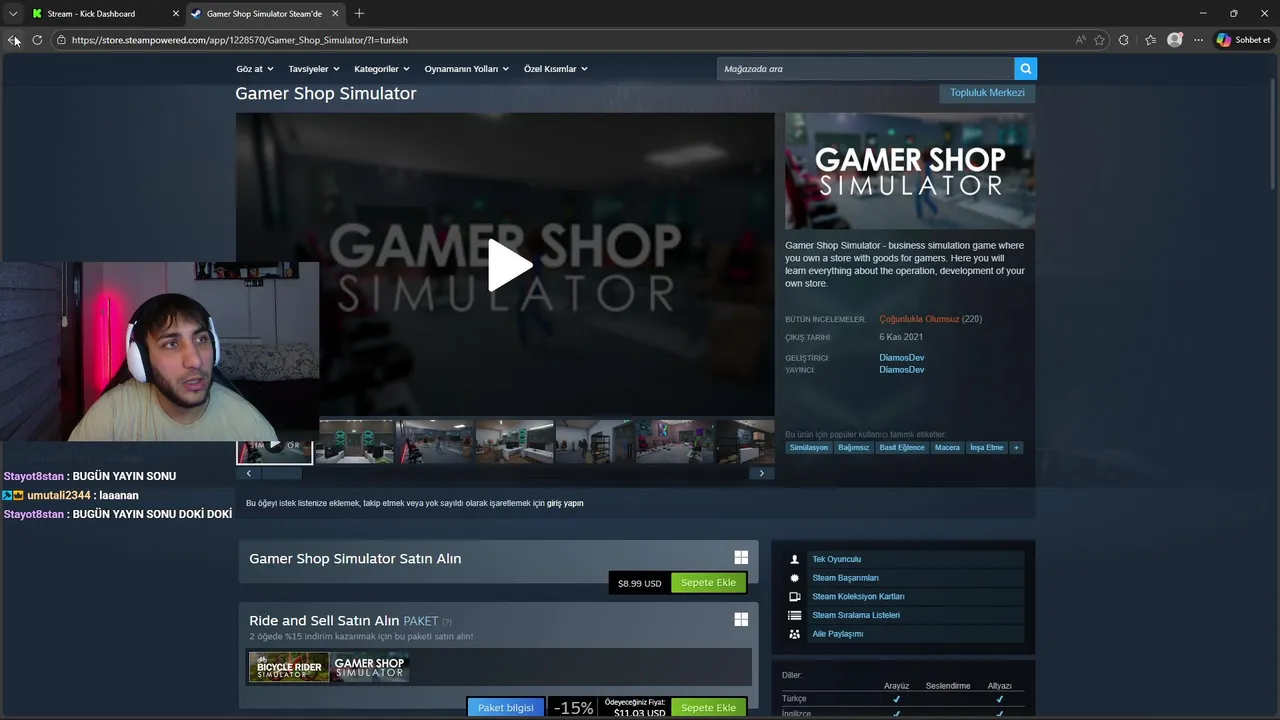Open developer DiamosDev link next to Geliştirici
The height and width of the screenshot is (720, 1280).
coord(902,358)
